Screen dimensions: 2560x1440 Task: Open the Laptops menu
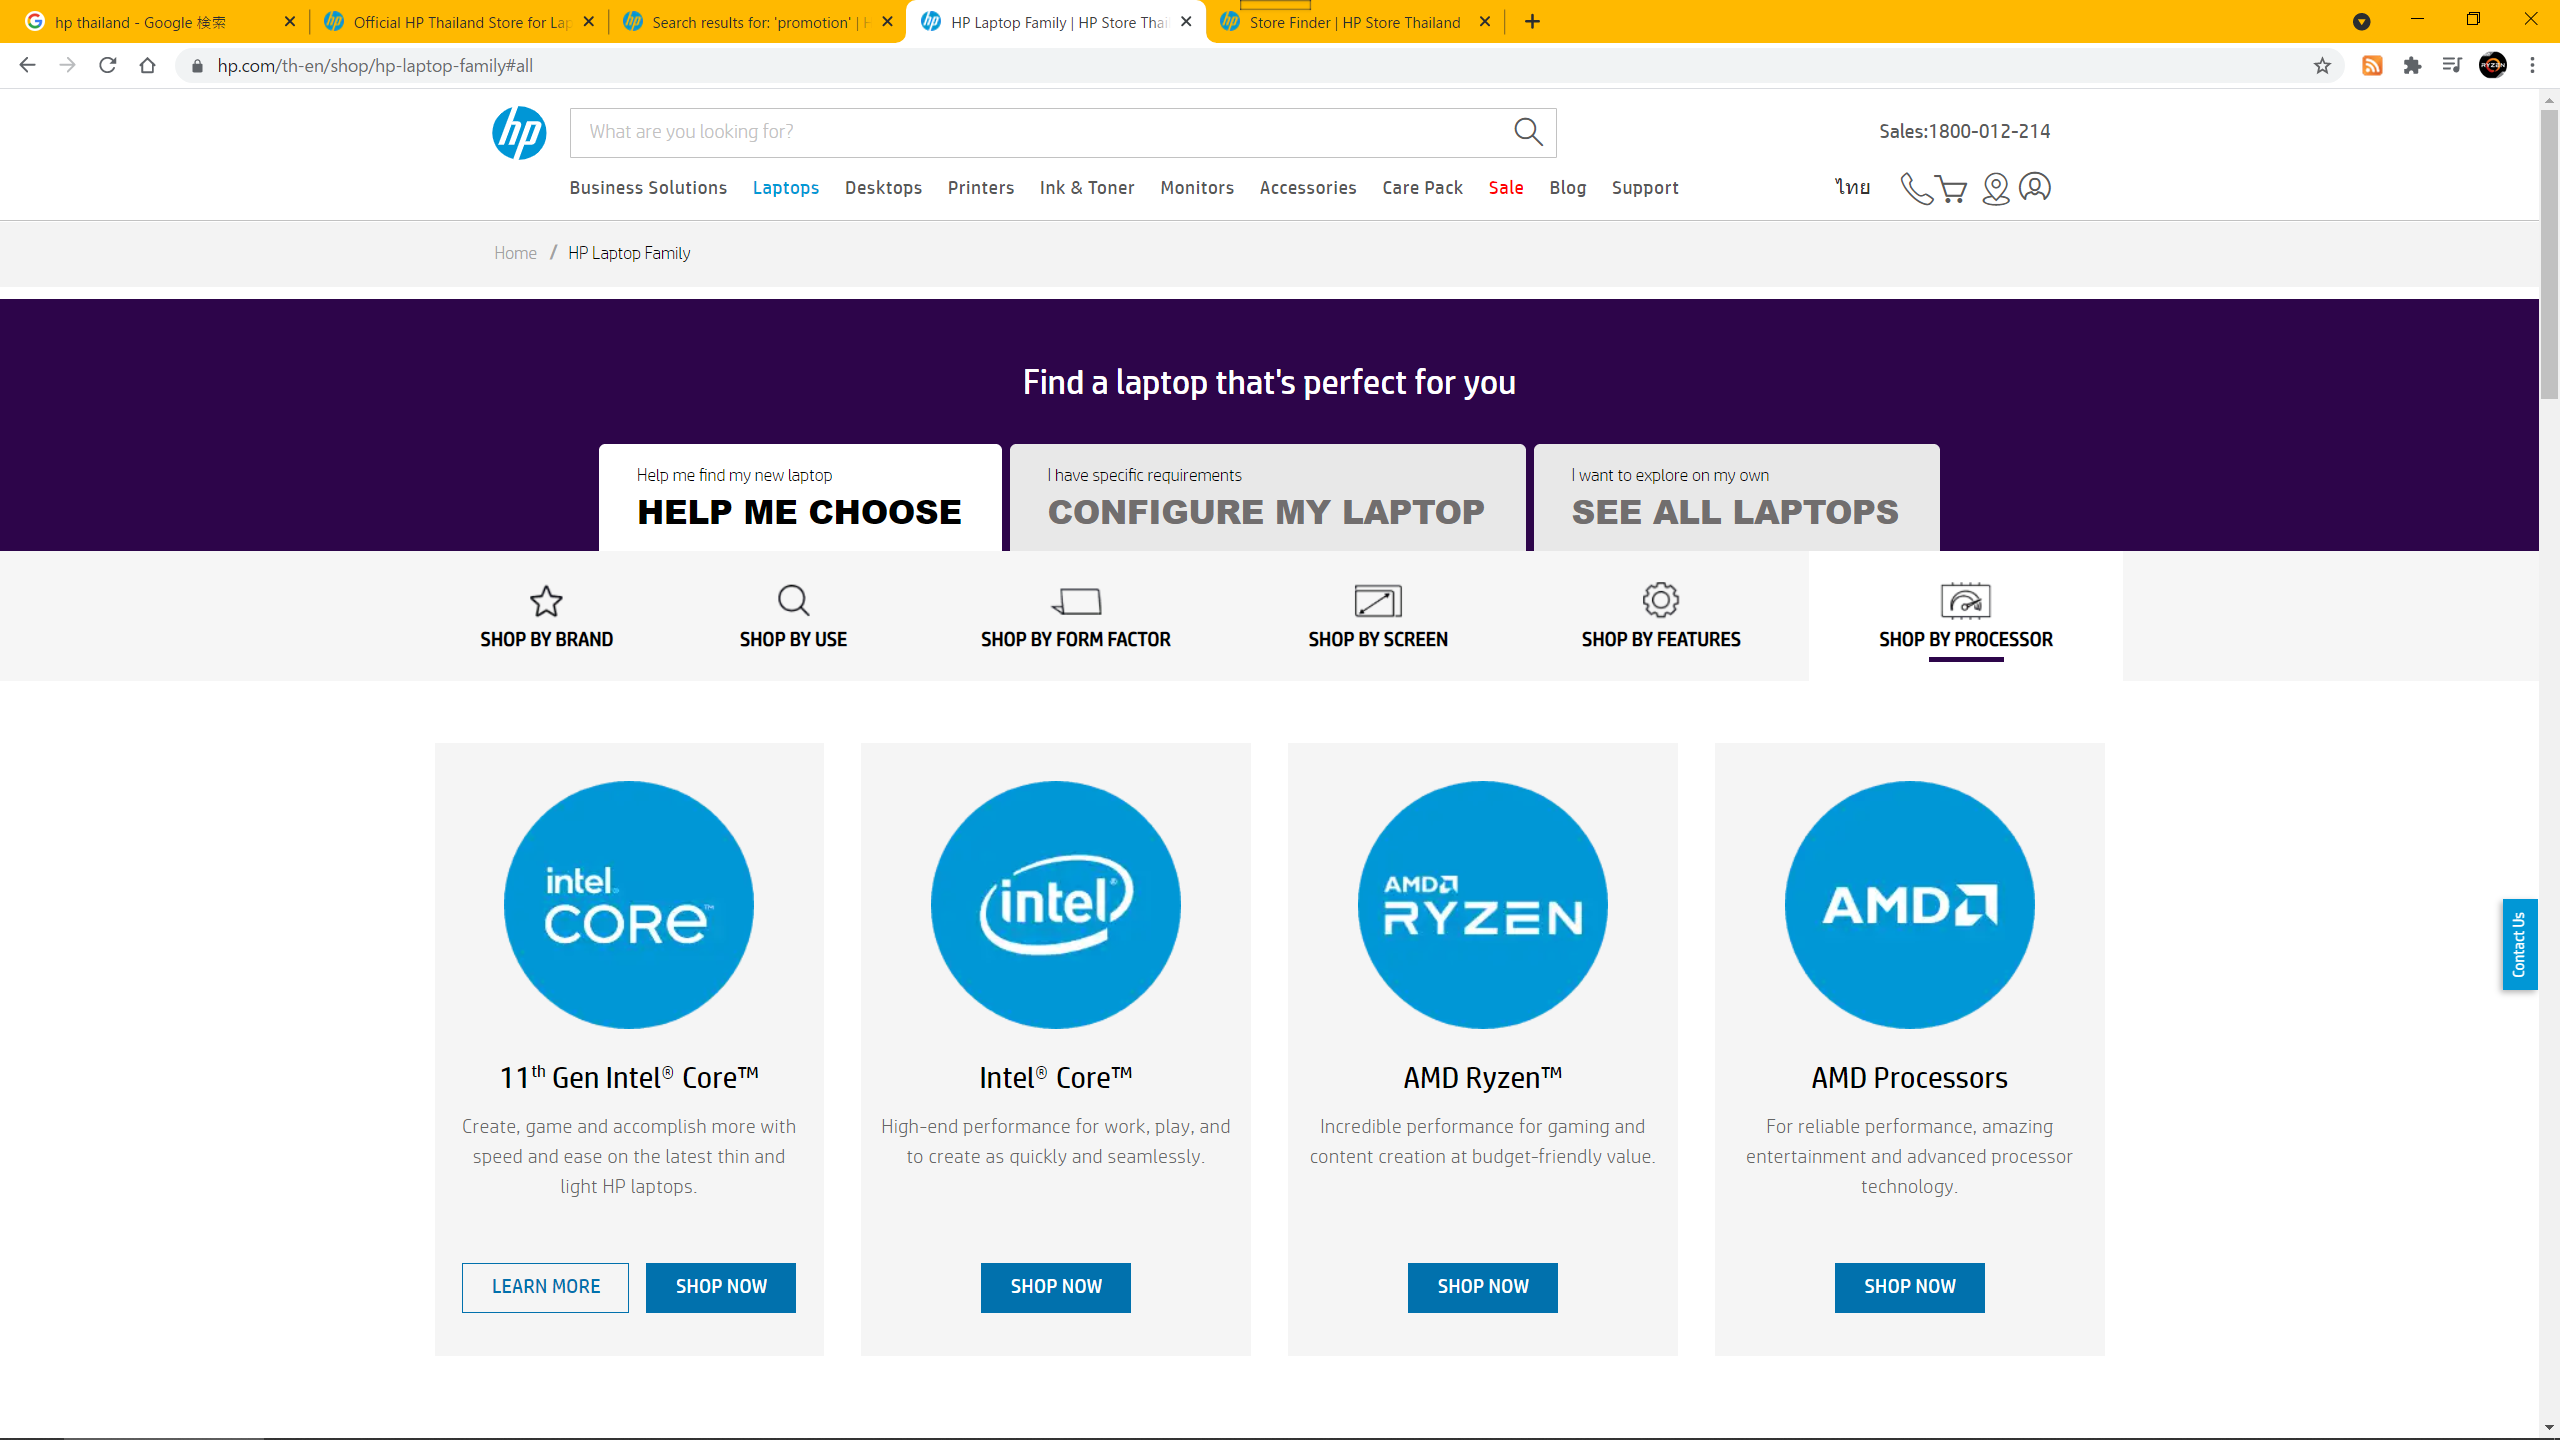(785, 188)
